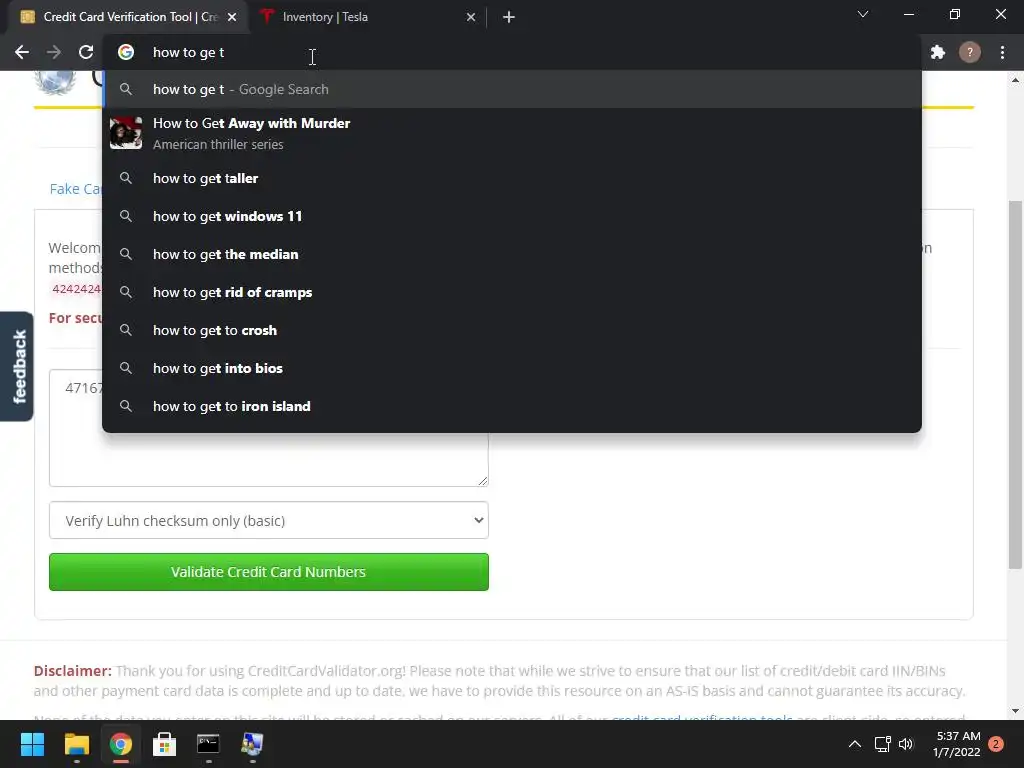Close the Credit Card Verification Tool tab
This screenshot has width=1024, height=768.
click(x=232, y=18)
